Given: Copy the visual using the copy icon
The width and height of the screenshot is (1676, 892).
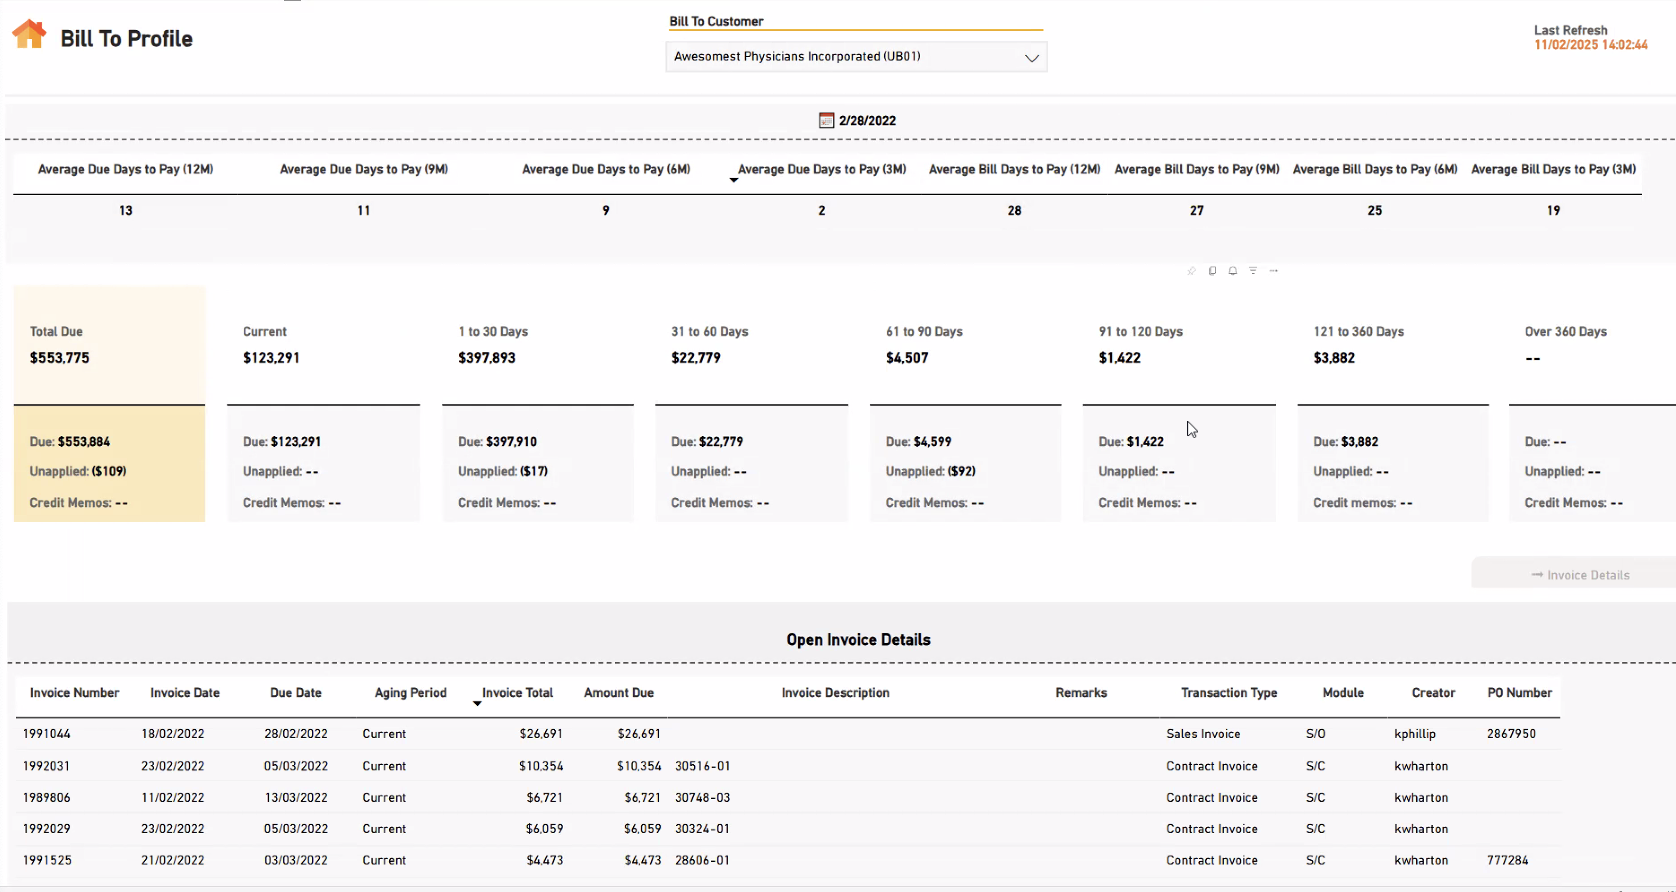Looking at the screenshot, I should click(x=1212, y=271).
